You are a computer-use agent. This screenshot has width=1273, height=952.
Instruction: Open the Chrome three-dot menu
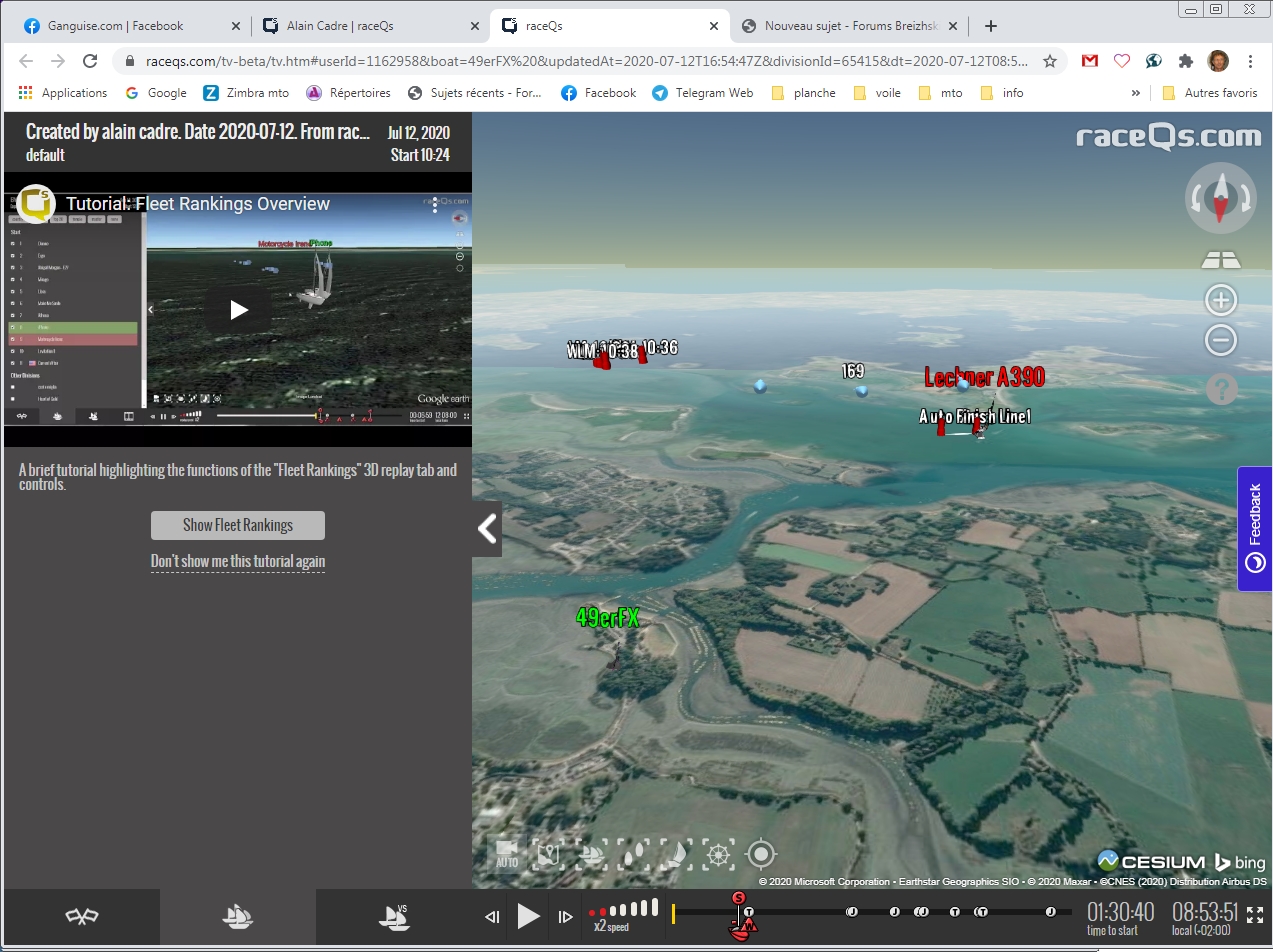(x=1251, y=61)
